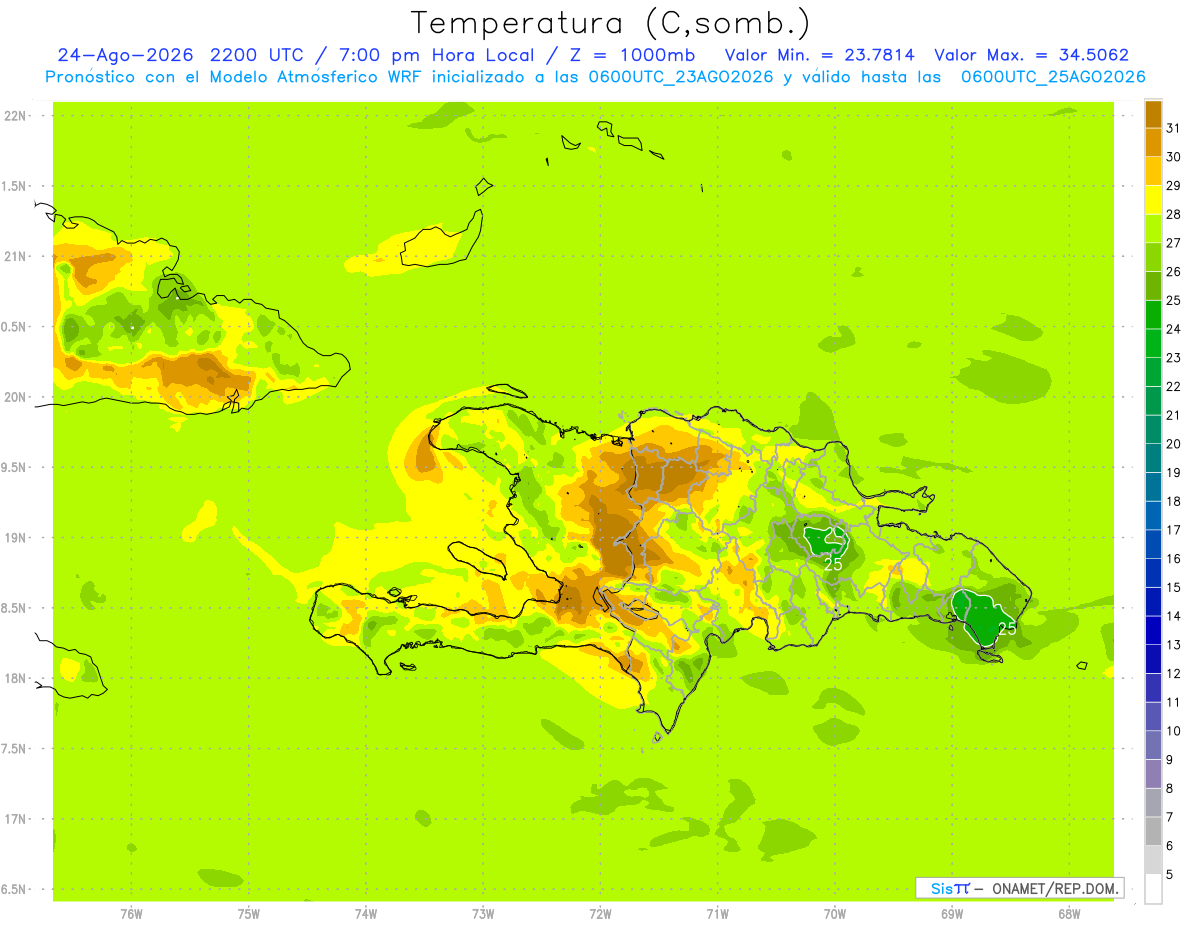The height and width of the screenshot is (927, 1200).
Task: Click the '19N' latitude label
Action: coord(16,538)
